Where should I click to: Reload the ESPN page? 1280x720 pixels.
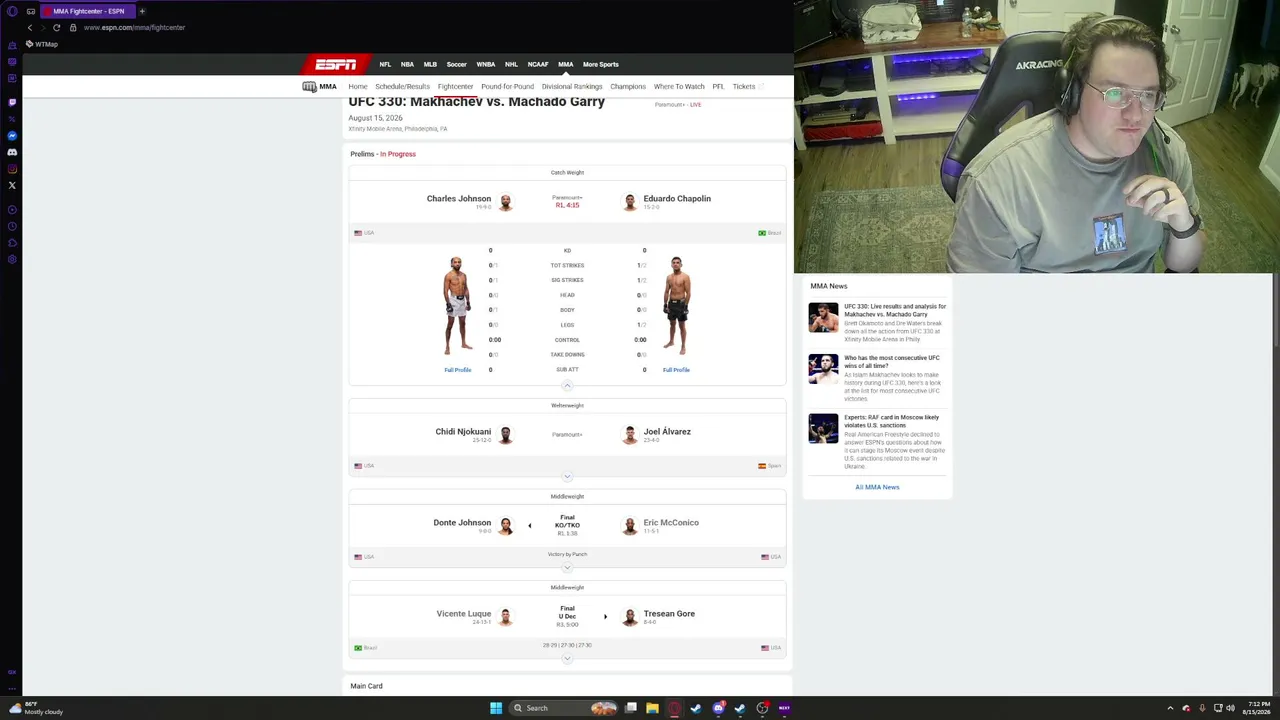[56, 28]
